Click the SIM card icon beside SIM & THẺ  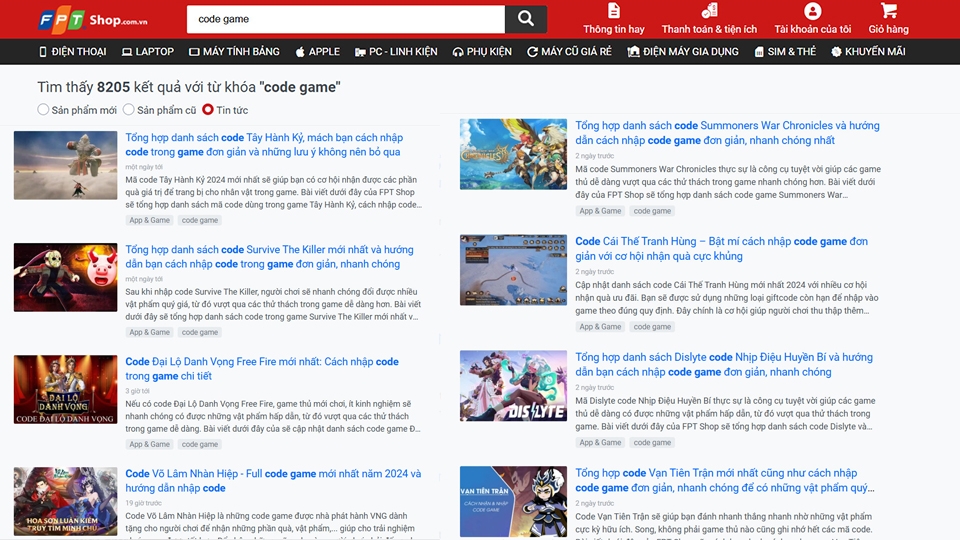tap(759, 52)
